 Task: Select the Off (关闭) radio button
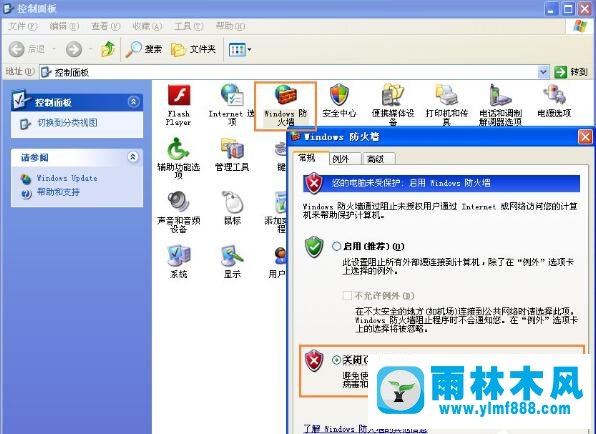(x=336, y=360)
